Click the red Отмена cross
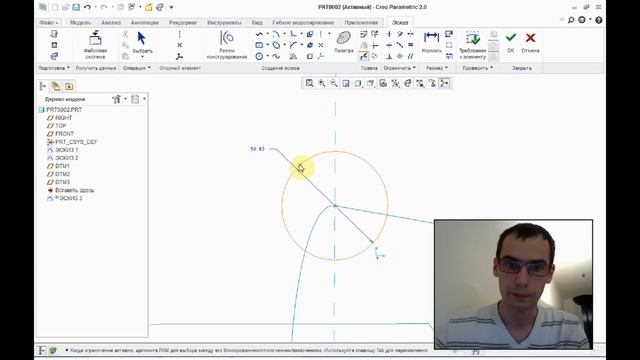The image size is (640, 360). pyautogui.click(x=530, y=38)
